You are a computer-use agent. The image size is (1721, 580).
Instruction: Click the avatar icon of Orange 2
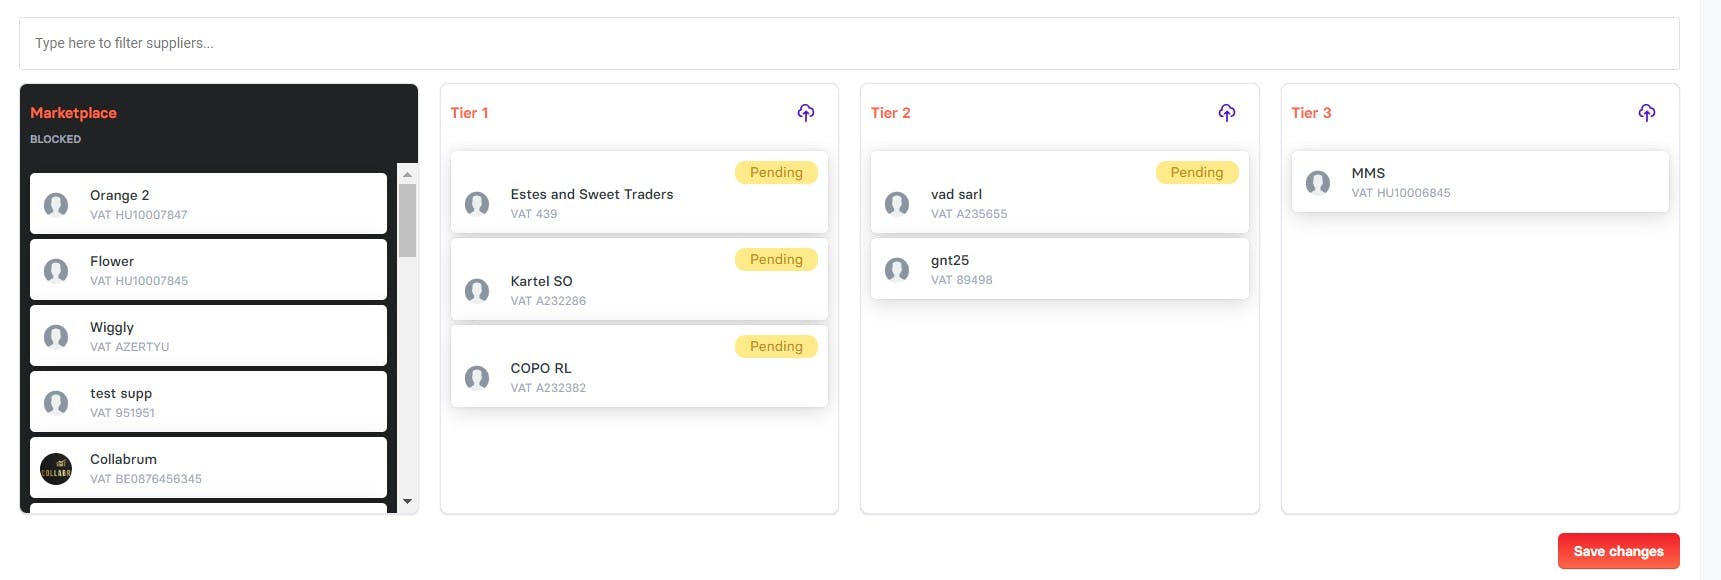pos(56,205)
